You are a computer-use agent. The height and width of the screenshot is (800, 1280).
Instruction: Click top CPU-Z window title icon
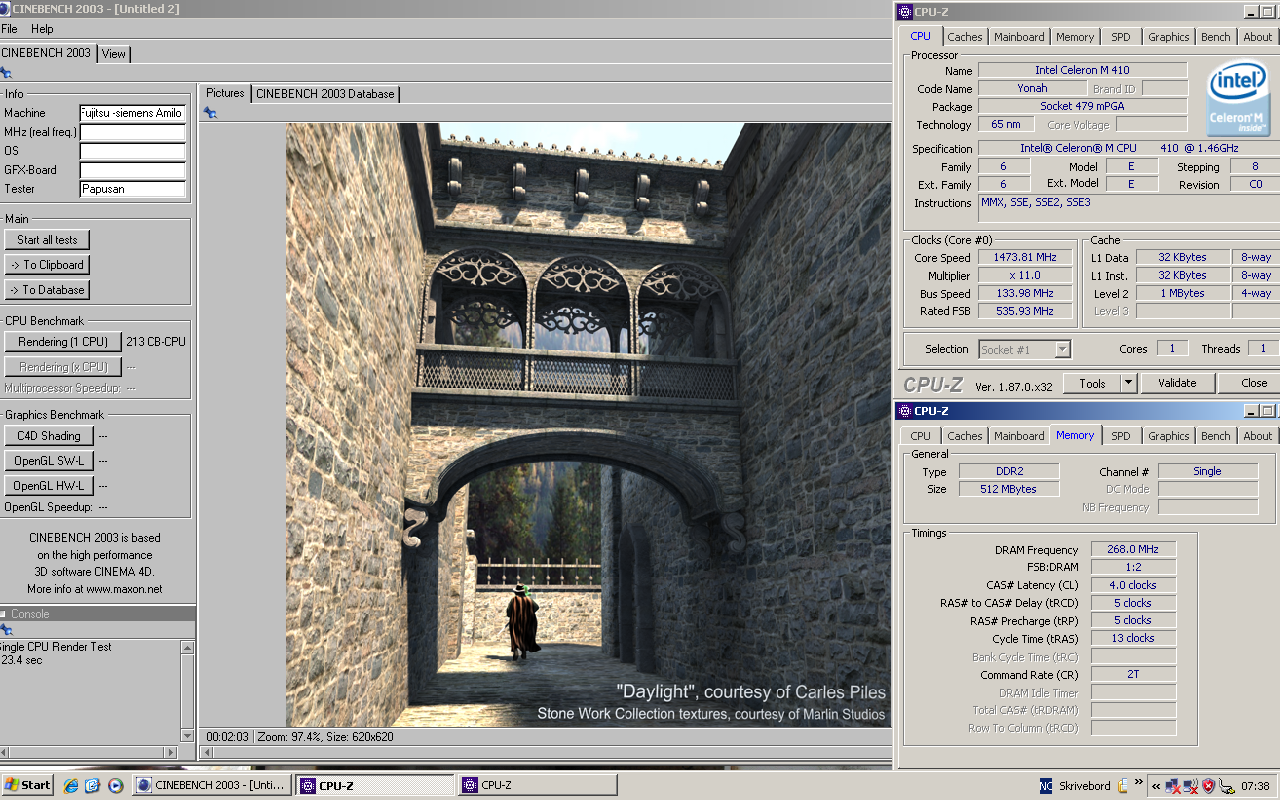[x=904, y=12]
